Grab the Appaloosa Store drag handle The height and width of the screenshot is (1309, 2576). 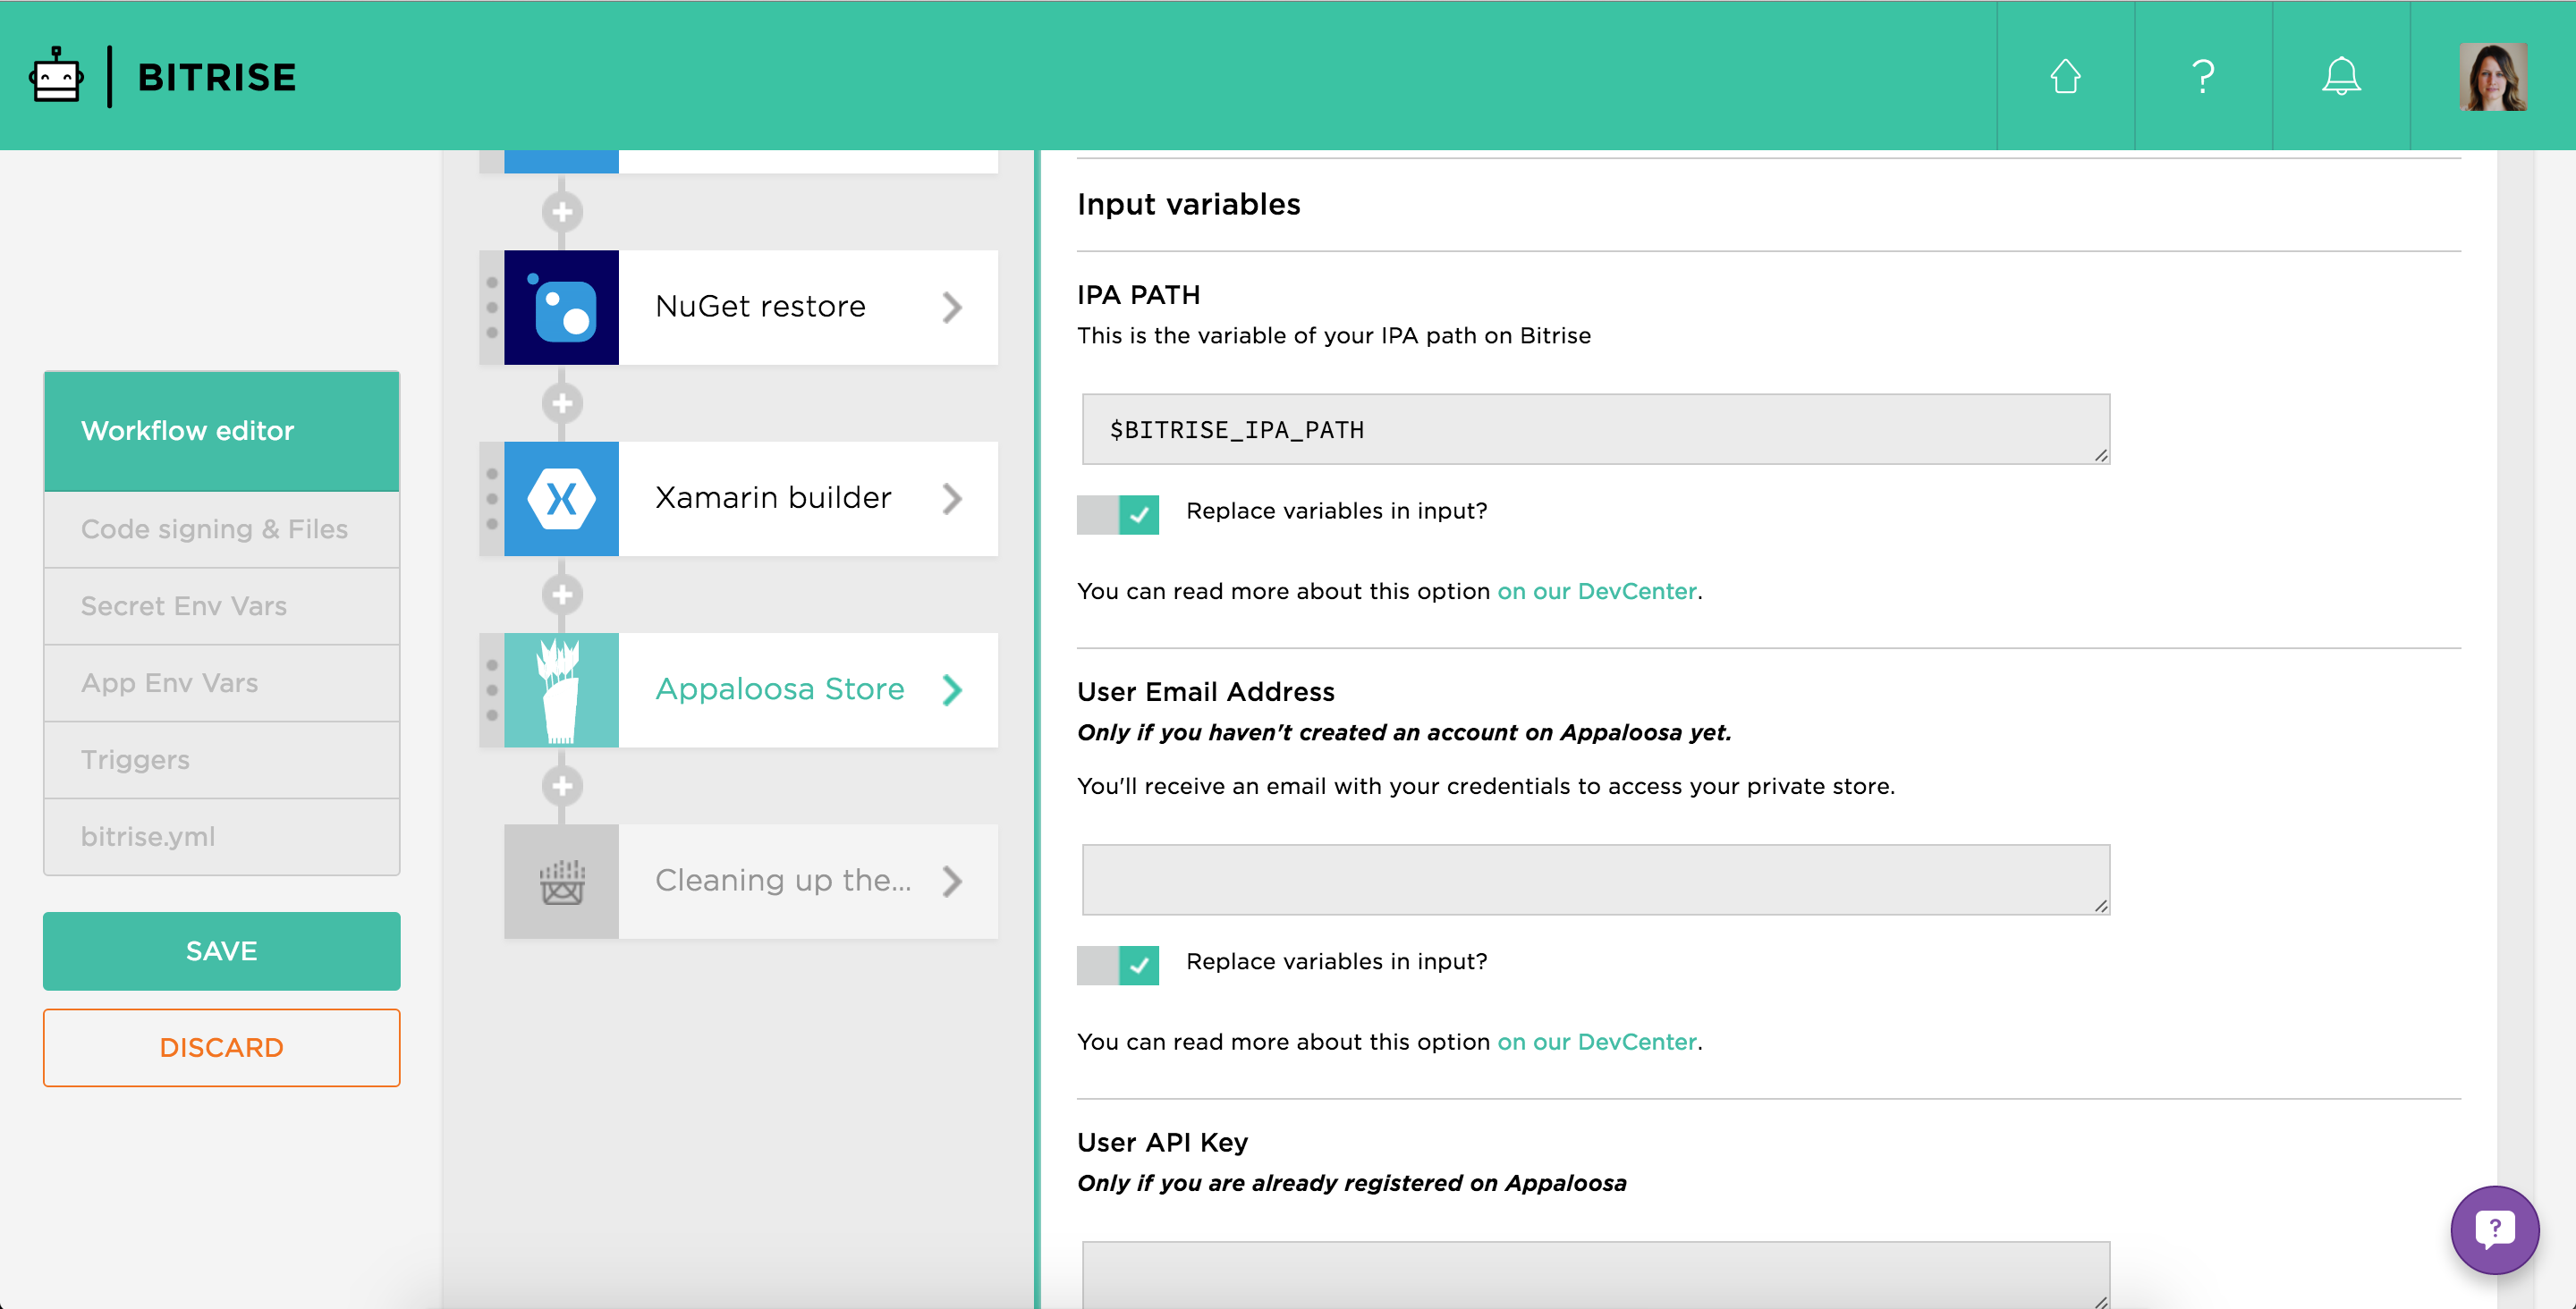click(x=492, y=690)
